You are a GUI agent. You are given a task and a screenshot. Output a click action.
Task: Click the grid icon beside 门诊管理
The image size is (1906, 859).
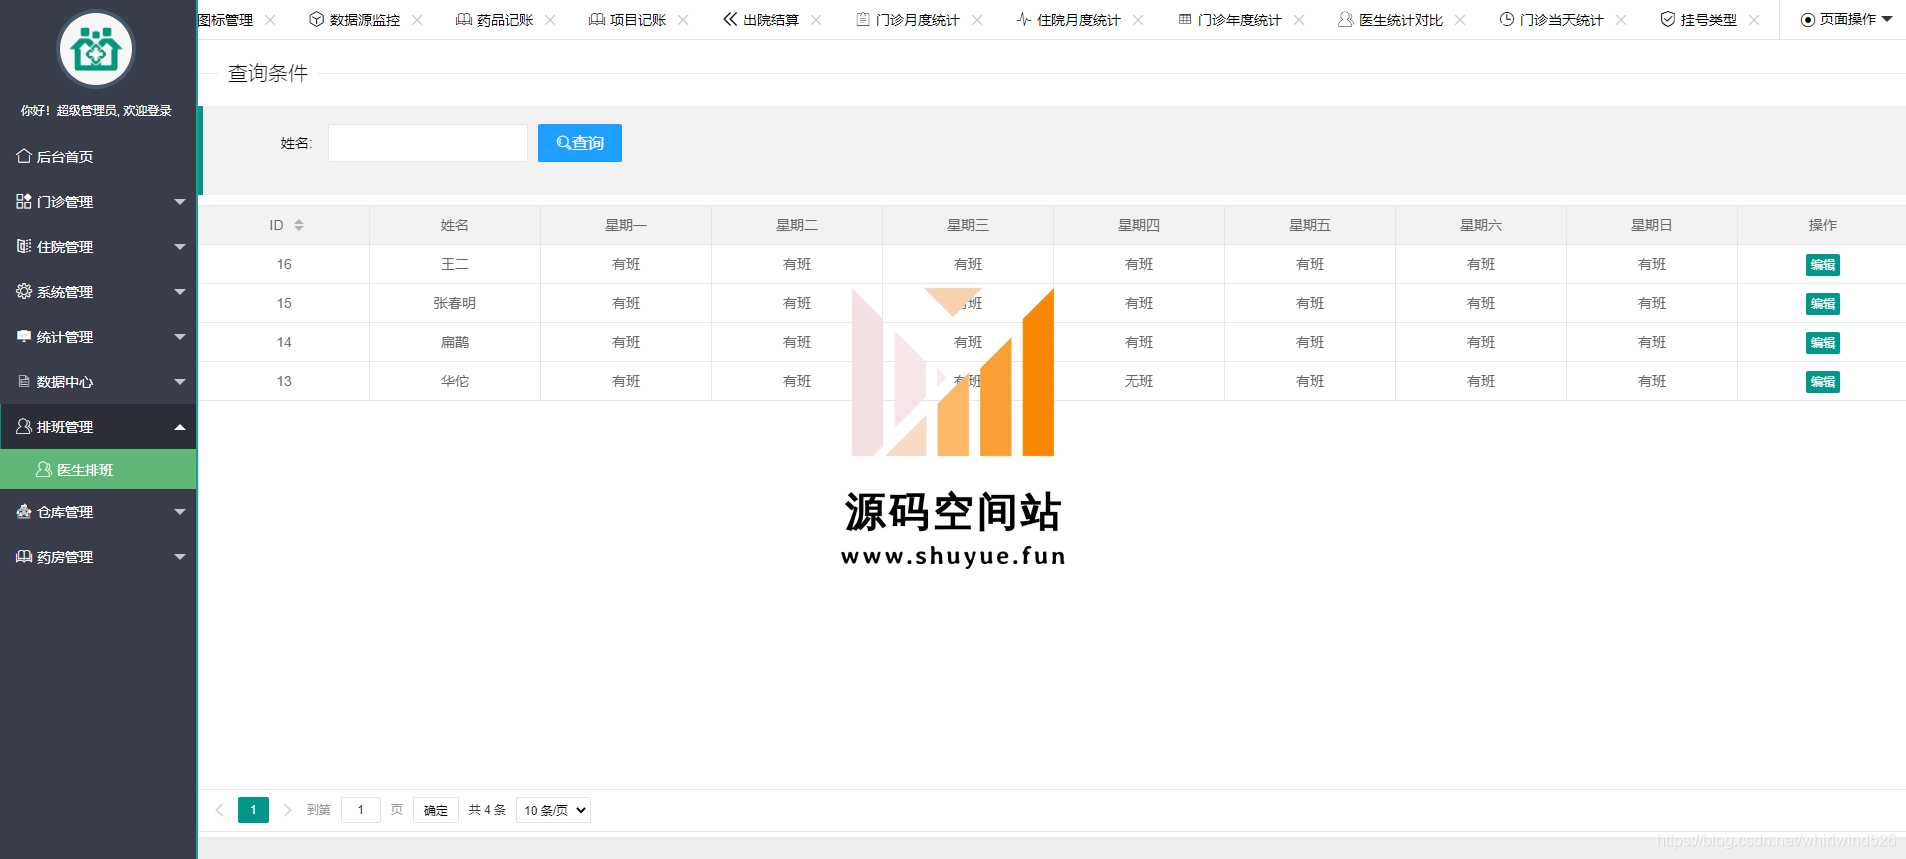click(x=24, y=201)
